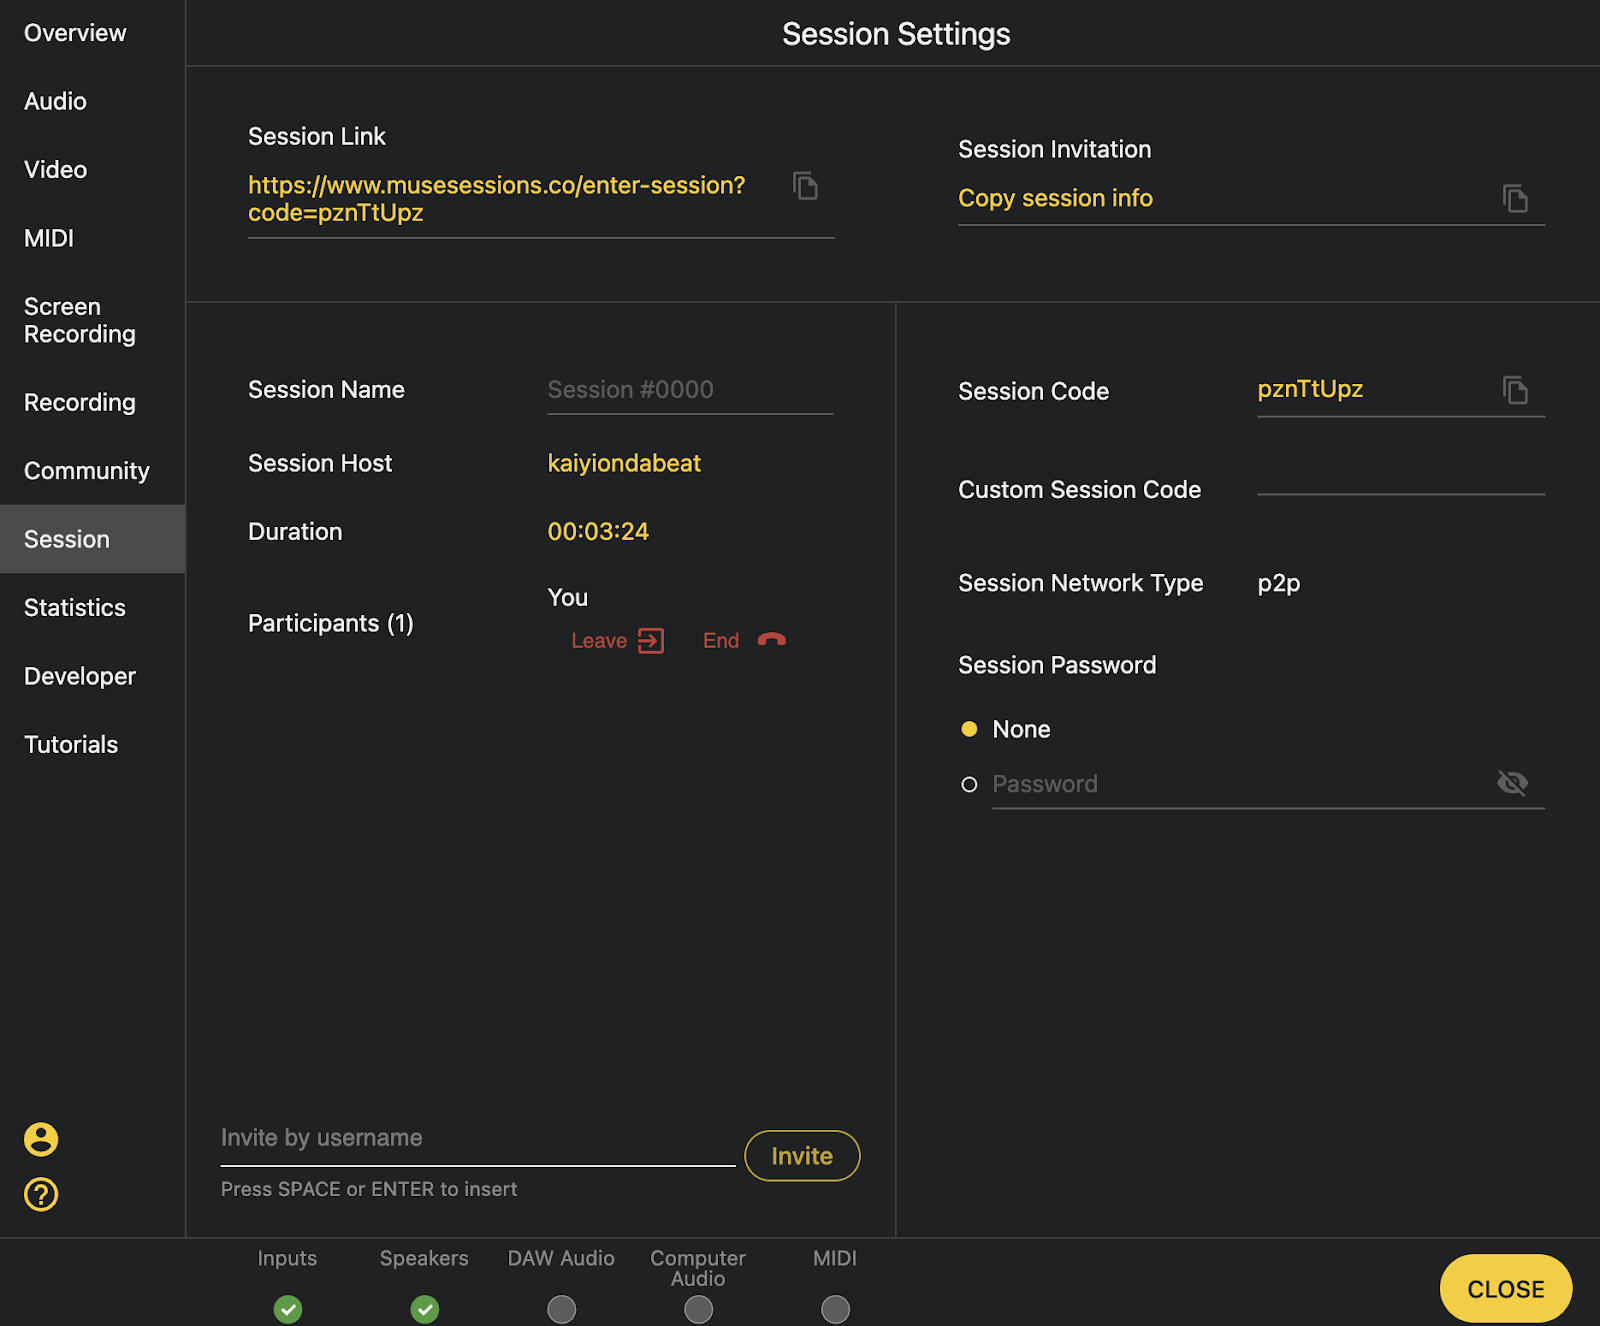The image size is (1600, 1326).
Task: Click the Participants (1) label
Action: (x=331, y=623)
